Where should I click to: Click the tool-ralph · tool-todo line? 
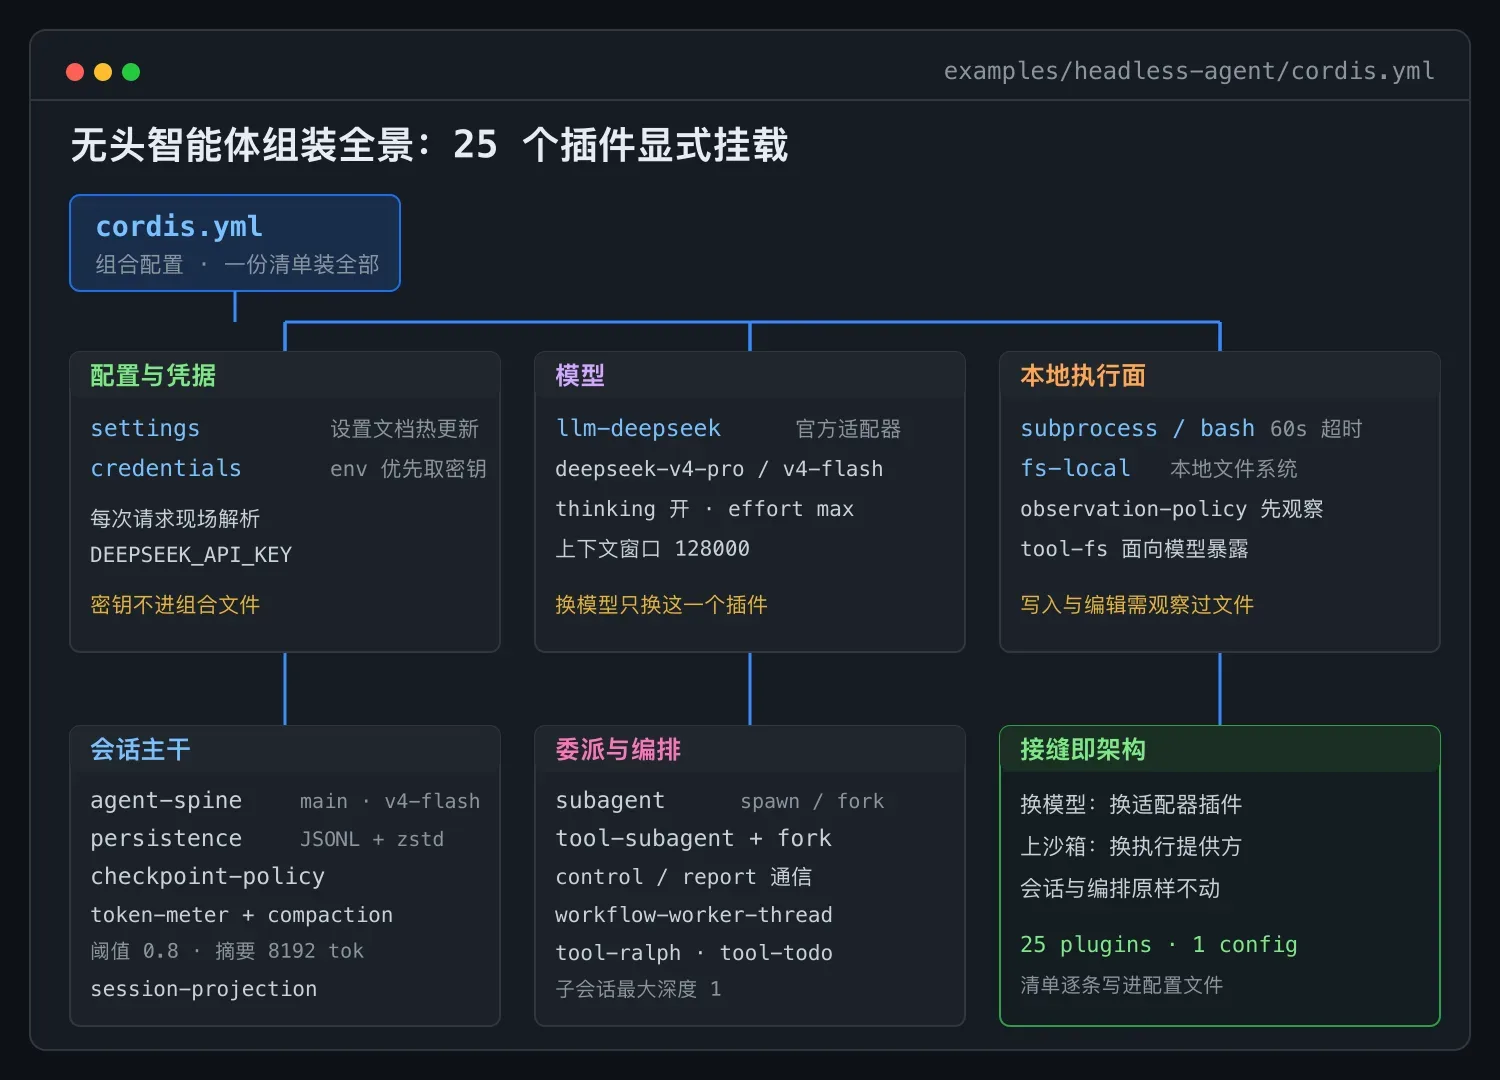pos(693,953)
